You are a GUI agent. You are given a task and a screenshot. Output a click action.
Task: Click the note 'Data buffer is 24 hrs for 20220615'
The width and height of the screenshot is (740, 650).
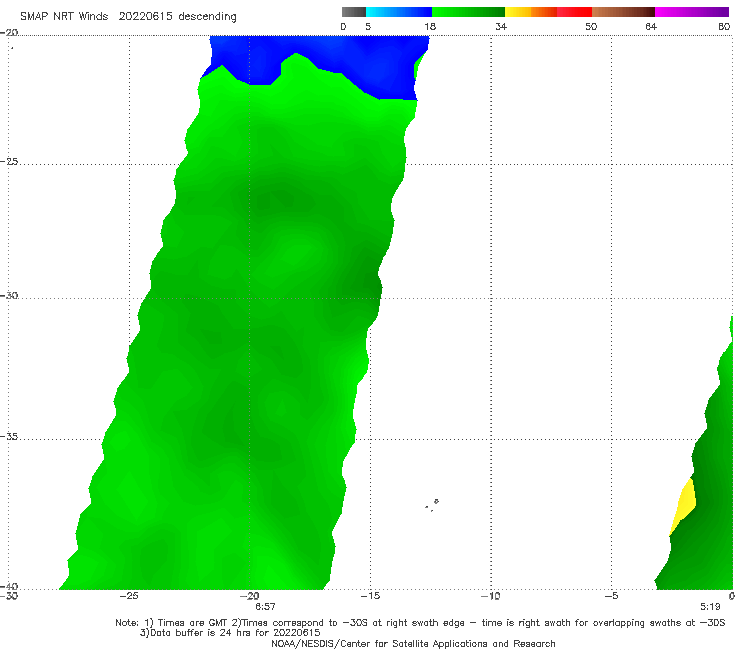click(x=230, y=633)
